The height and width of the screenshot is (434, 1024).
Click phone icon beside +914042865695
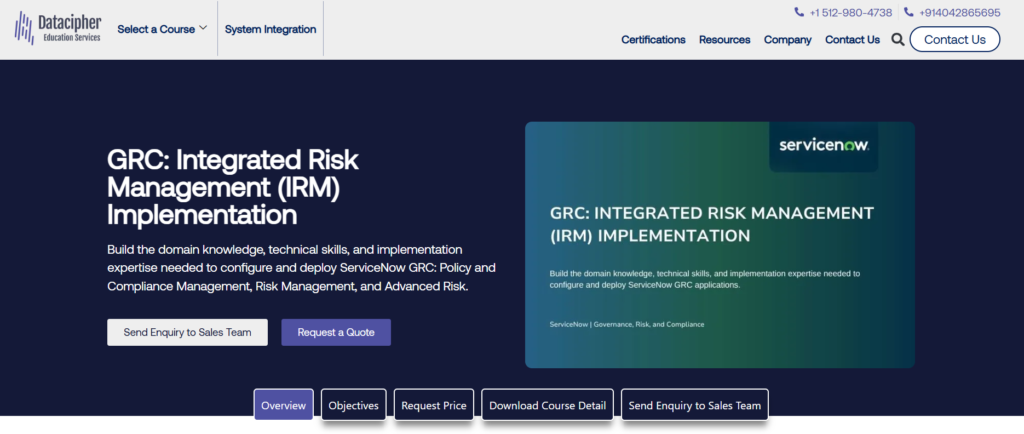pyautogui.click(x=908, y=12)
